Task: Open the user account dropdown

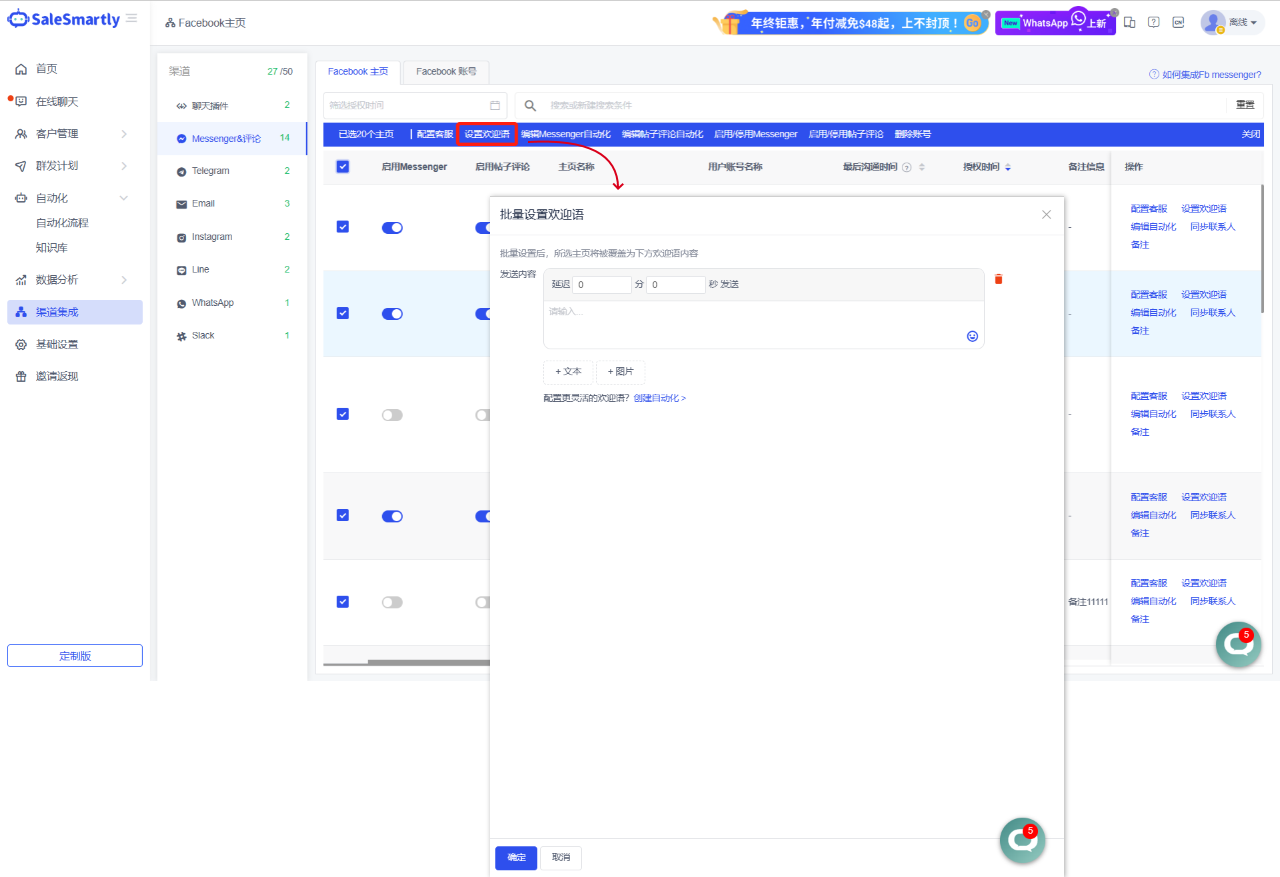Action: 1232,22
